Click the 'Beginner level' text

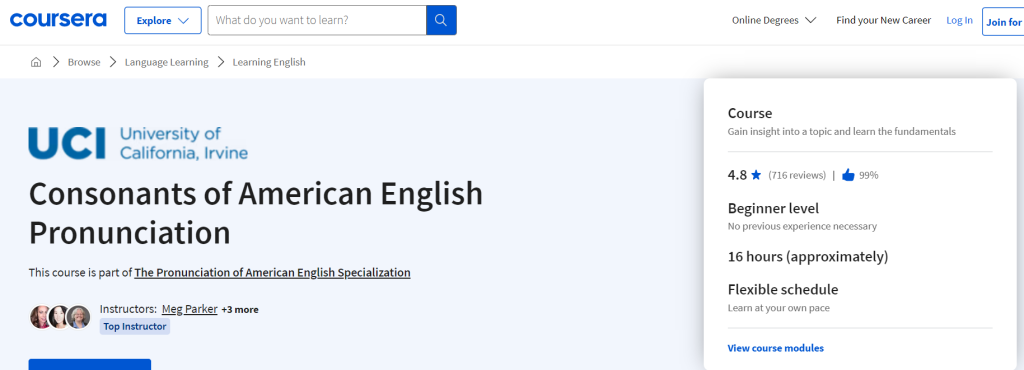[773, 209]
